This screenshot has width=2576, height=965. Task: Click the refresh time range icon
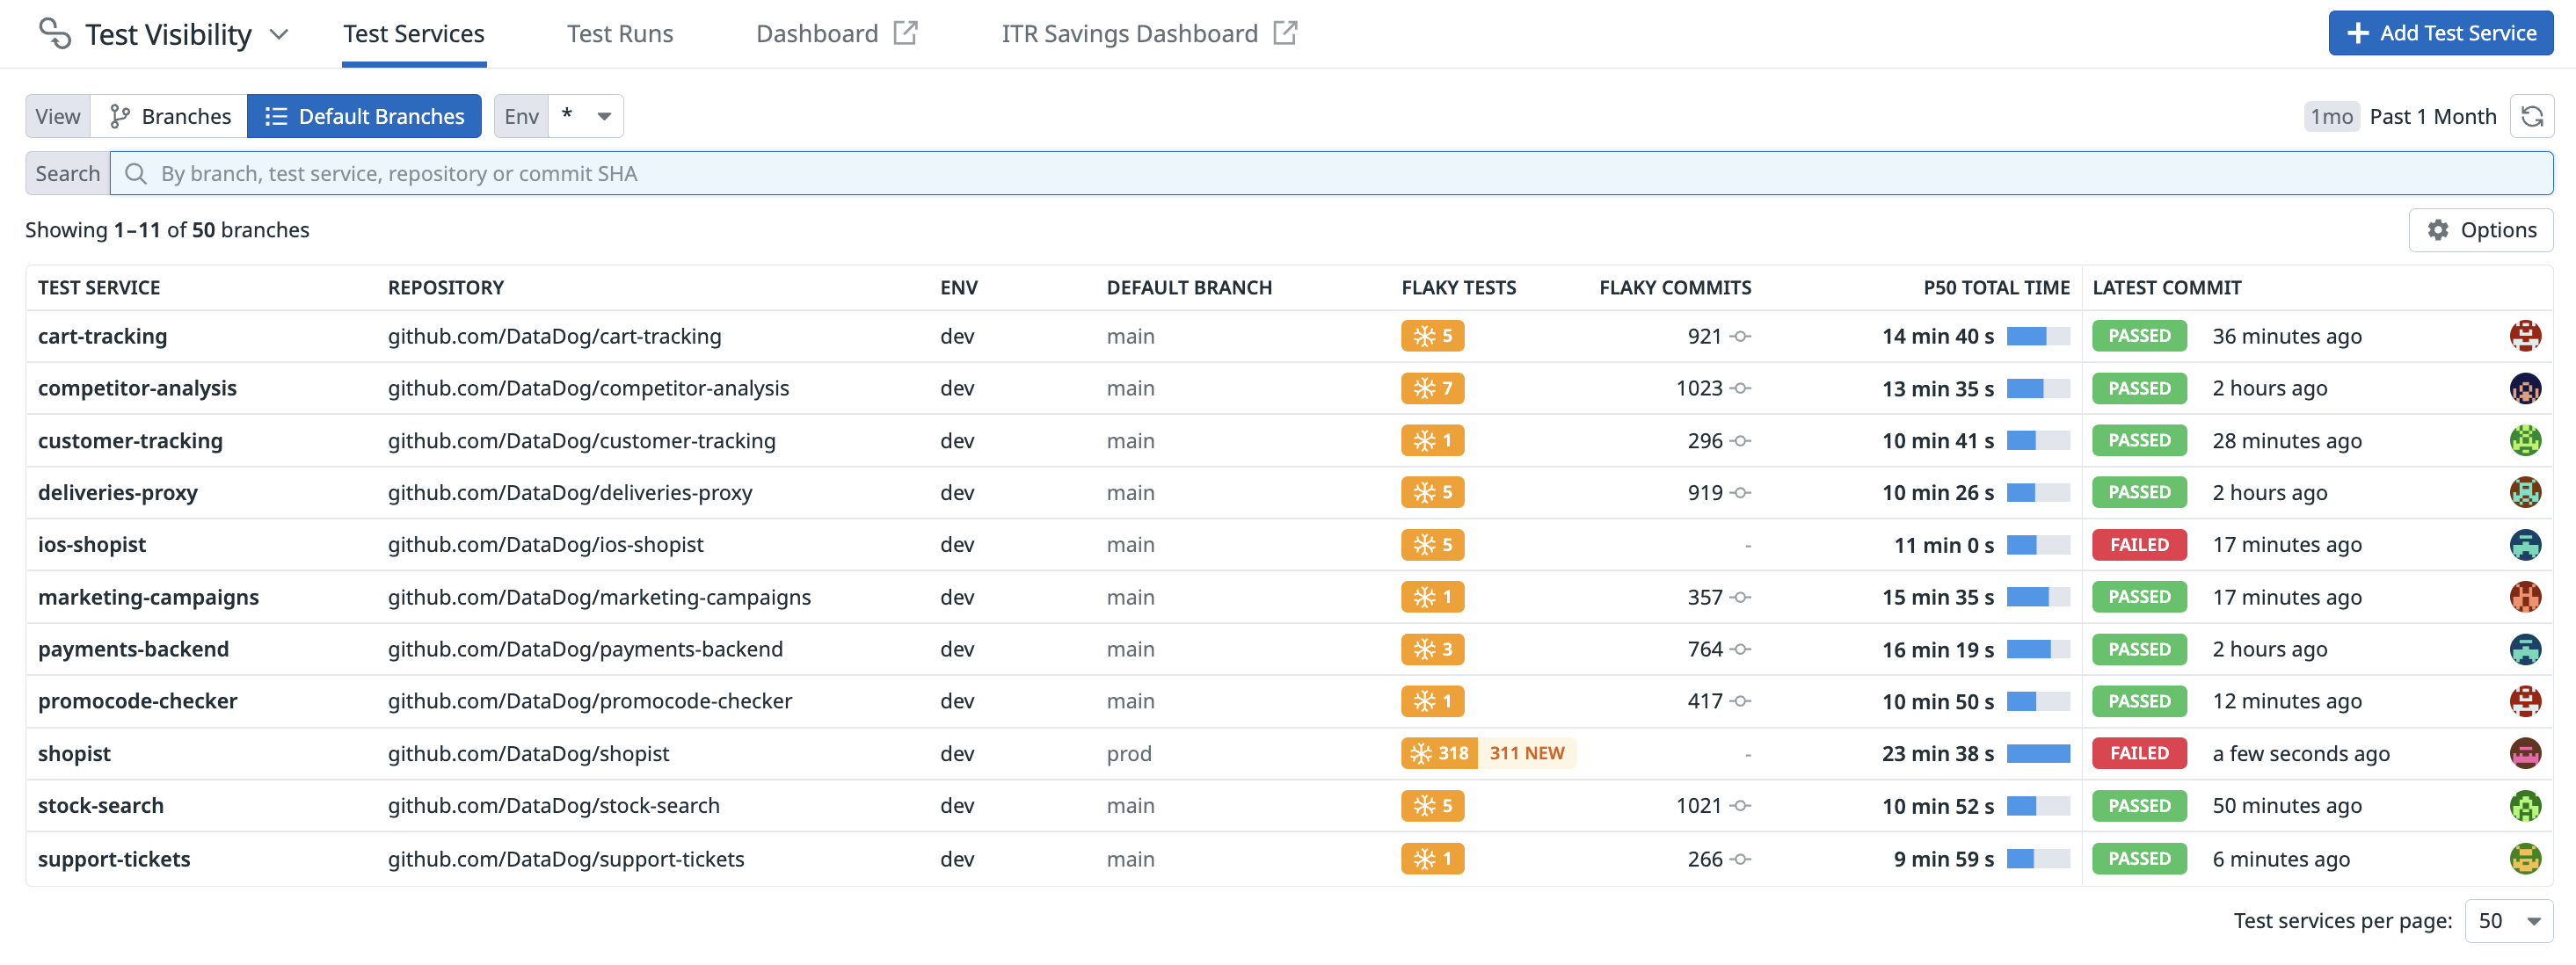[2531, 117]
